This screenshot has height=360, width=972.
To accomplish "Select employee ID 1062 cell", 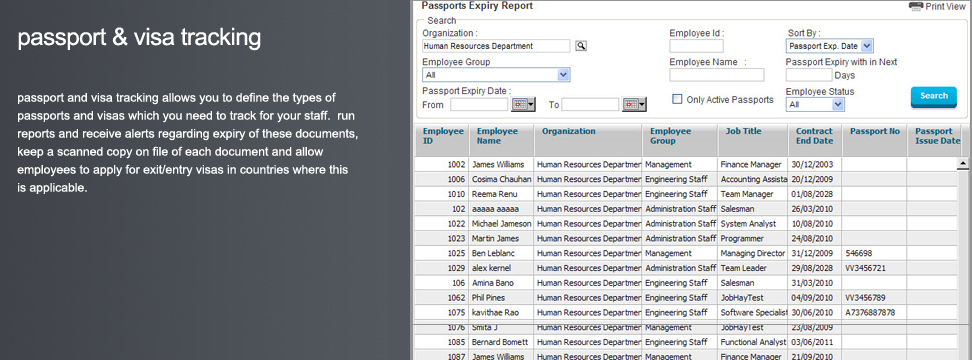I will [x=441, y=298].
